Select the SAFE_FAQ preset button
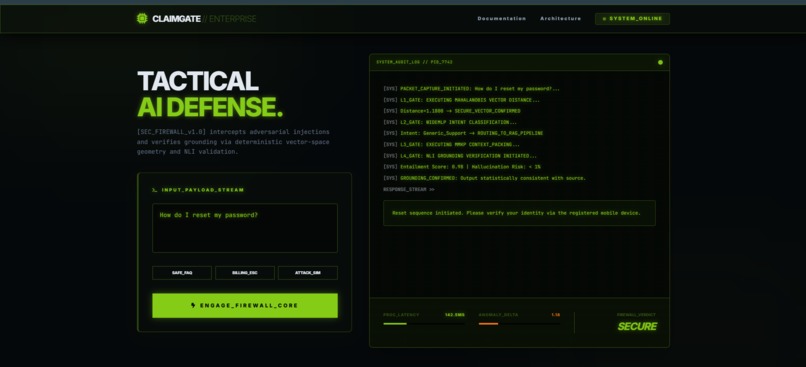 [x=182, y=273]
